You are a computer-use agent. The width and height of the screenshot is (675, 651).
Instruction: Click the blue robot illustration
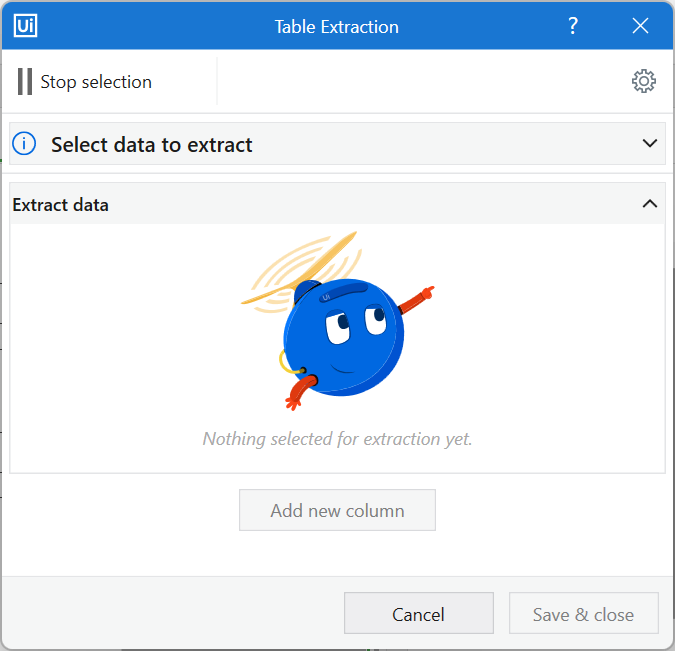click(343, 340)
